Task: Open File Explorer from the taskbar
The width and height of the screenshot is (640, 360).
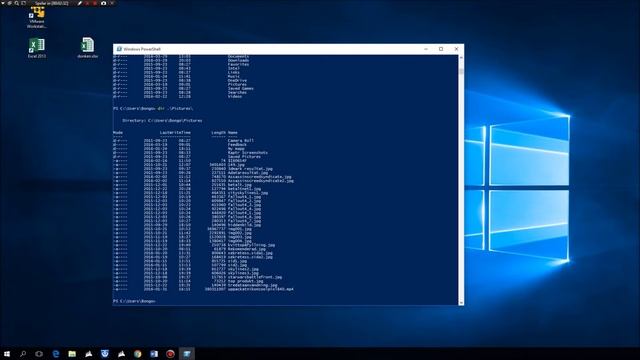Action: click(72, 354)
